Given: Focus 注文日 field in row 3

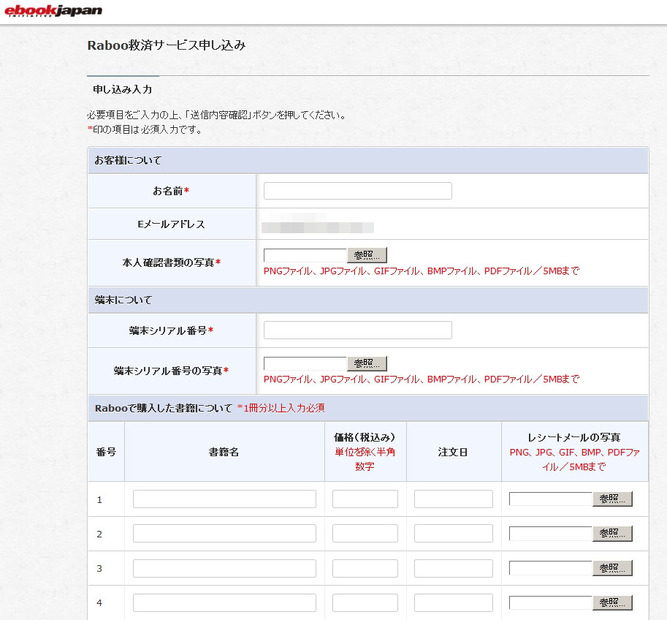Looking at the screenshot, I should 453,568.
